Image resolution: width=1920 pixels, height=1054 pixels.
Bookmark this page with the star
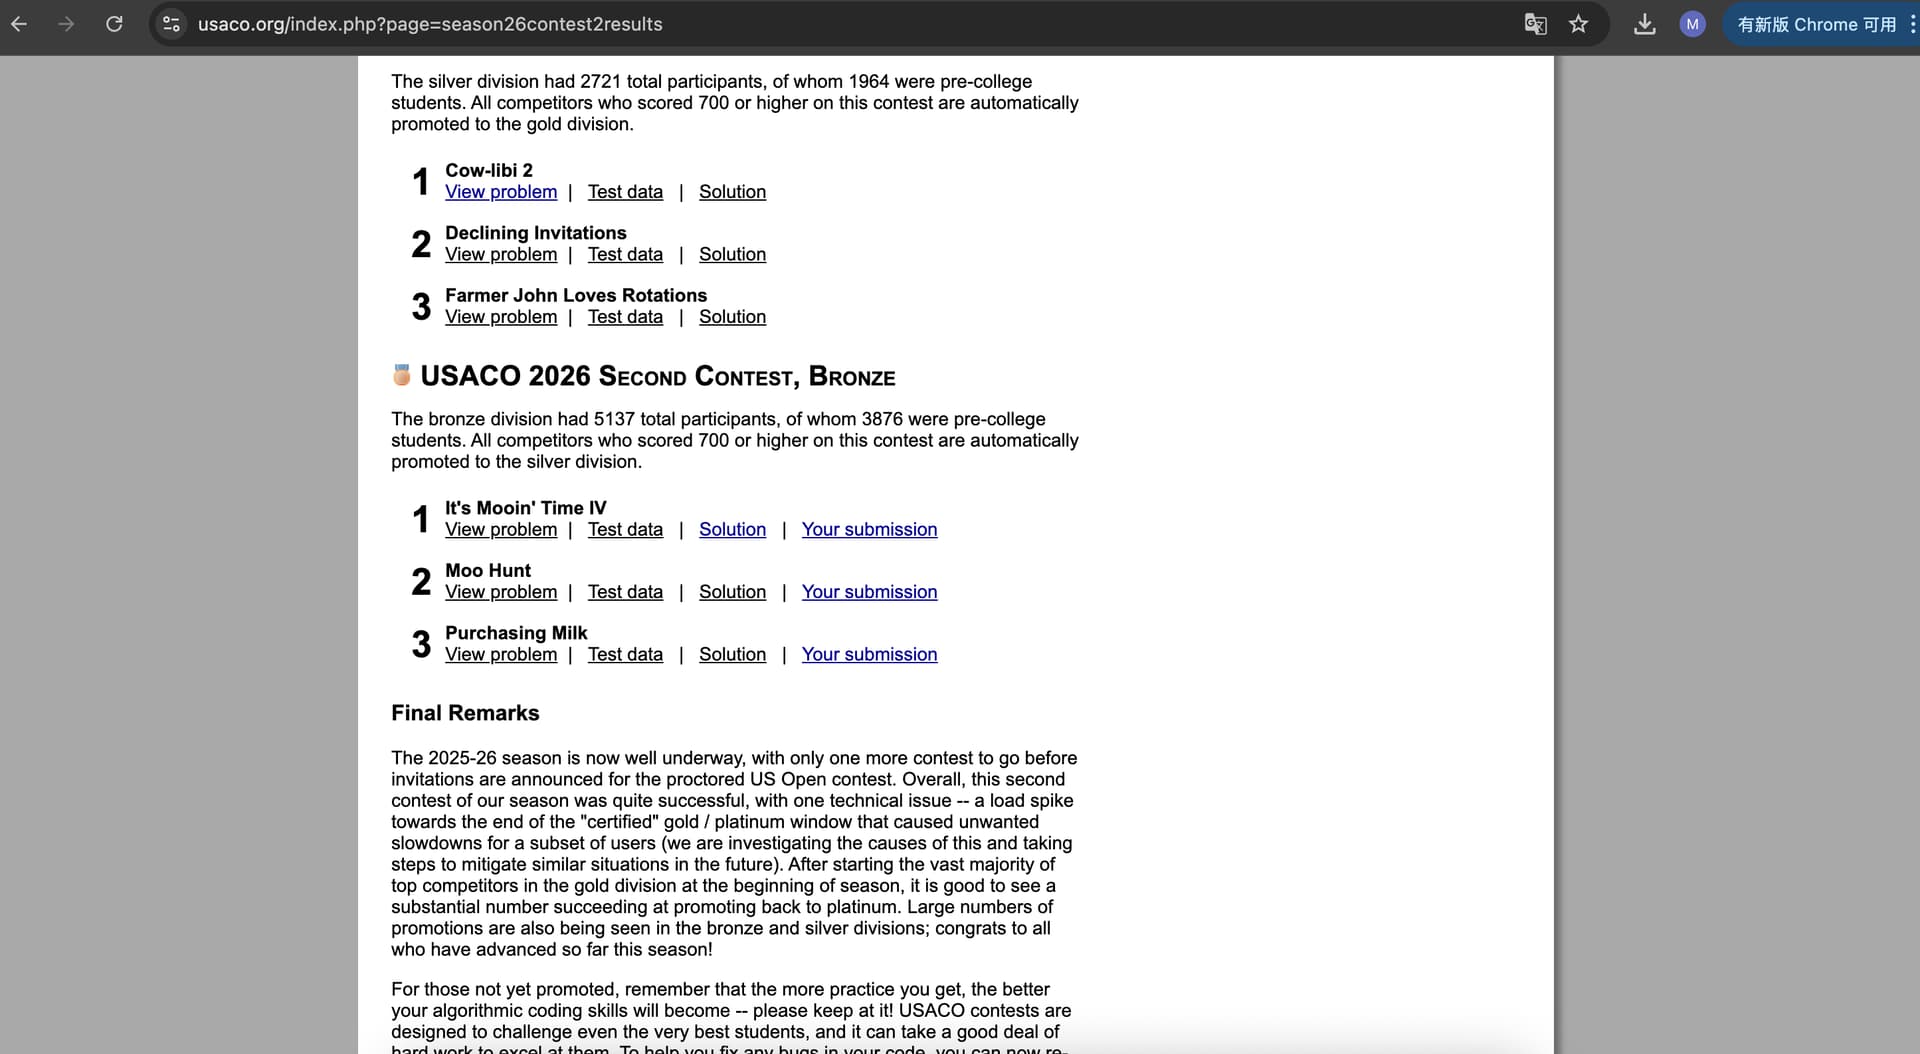(1578, 24)
